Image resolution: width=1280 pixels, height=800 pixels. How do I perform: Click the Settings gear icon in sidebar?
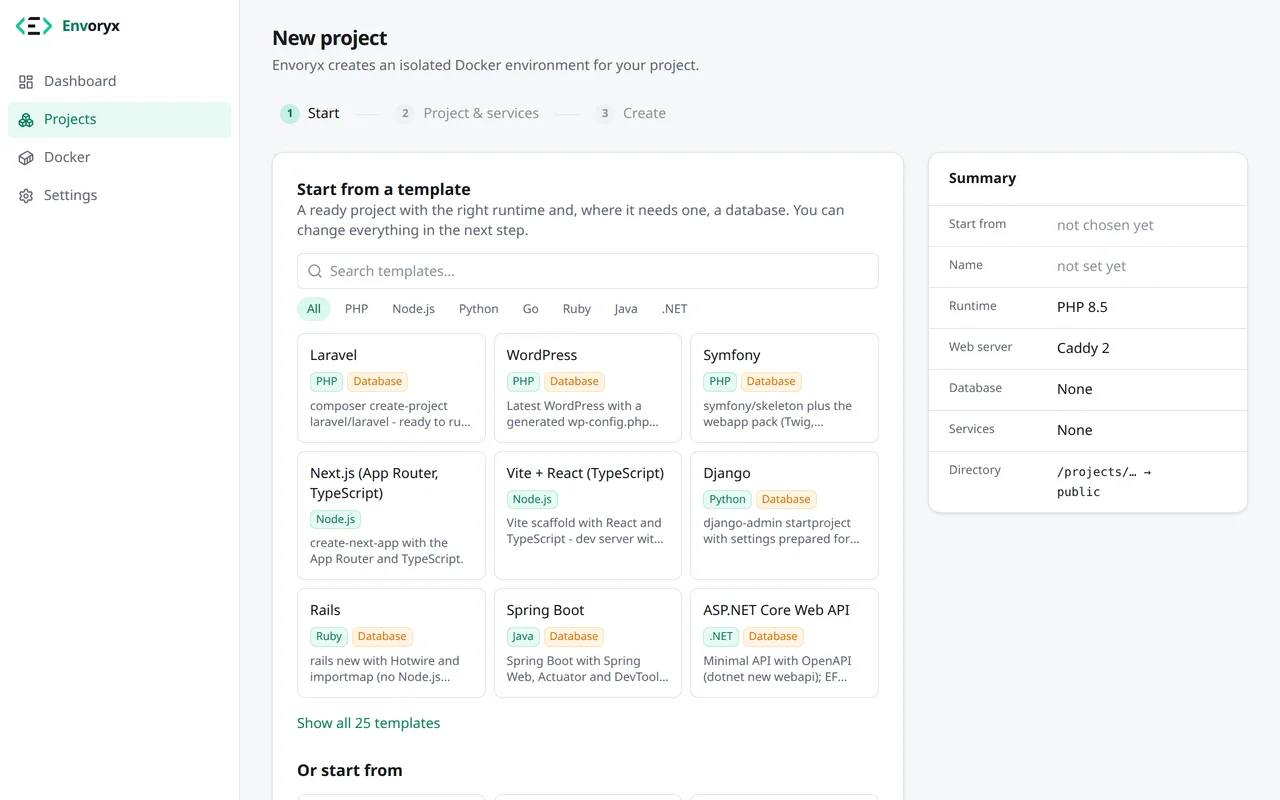pos(26,196)
